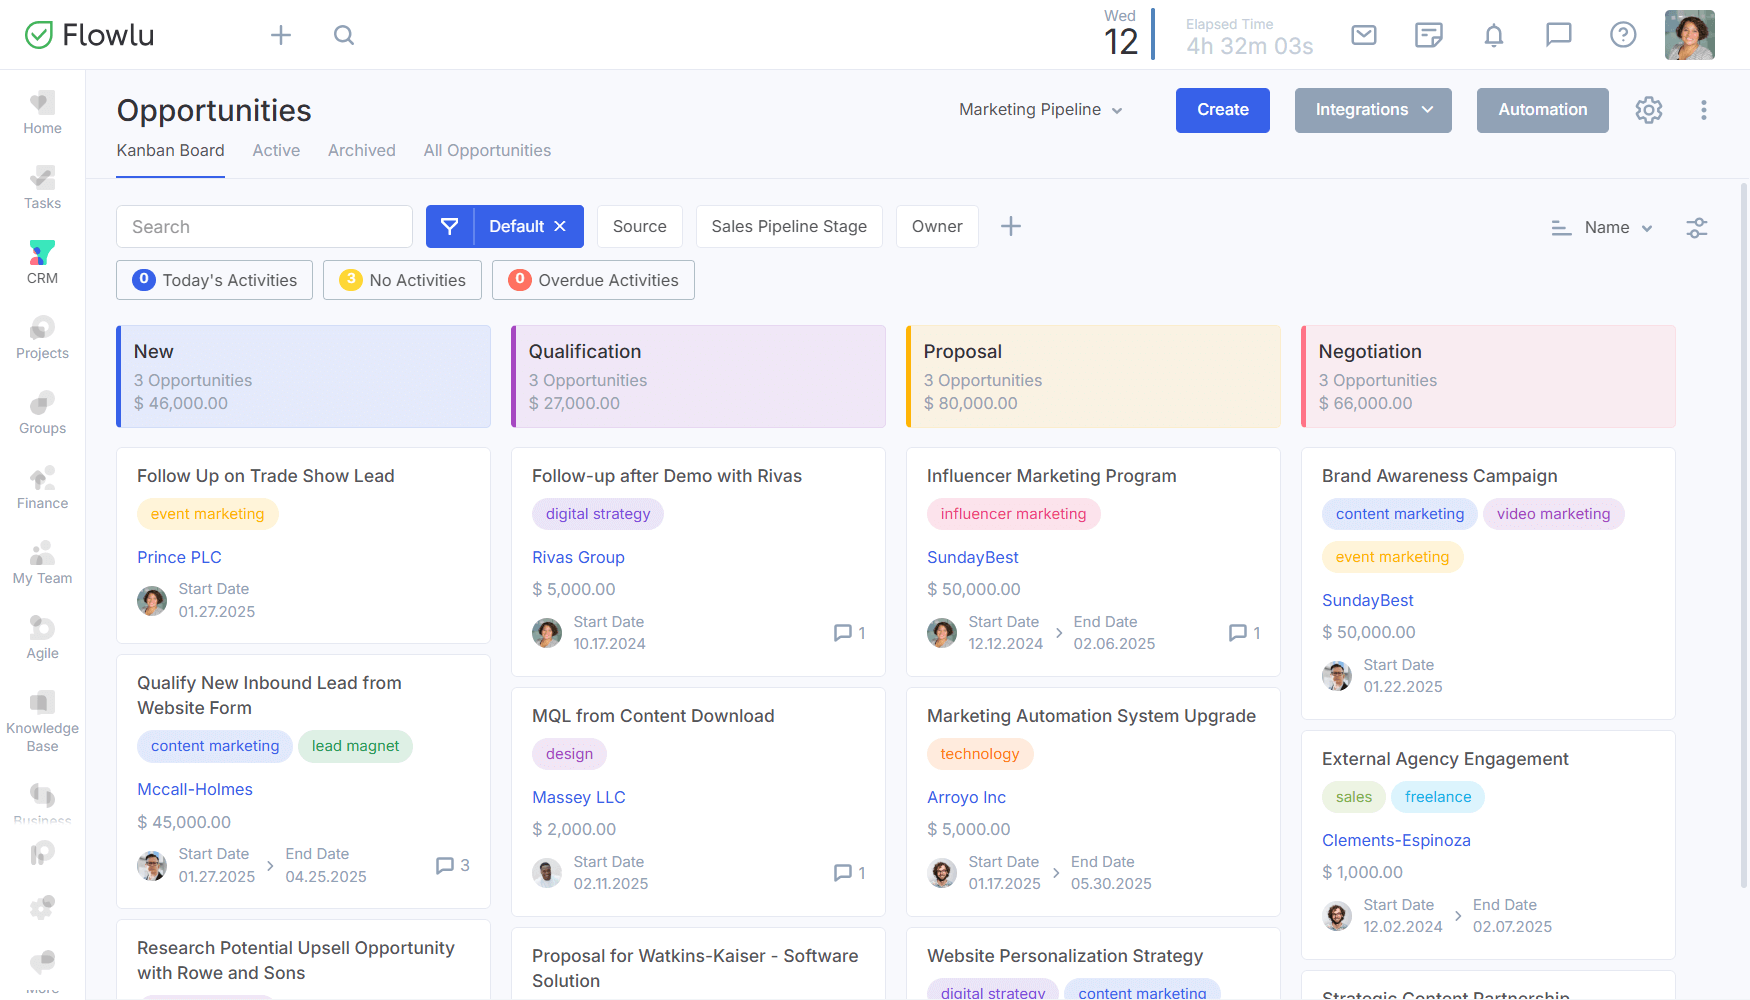This screenshot has width=1750, height=1000.
Task: Open Rivas Group company link
Action: coord(578,557)
